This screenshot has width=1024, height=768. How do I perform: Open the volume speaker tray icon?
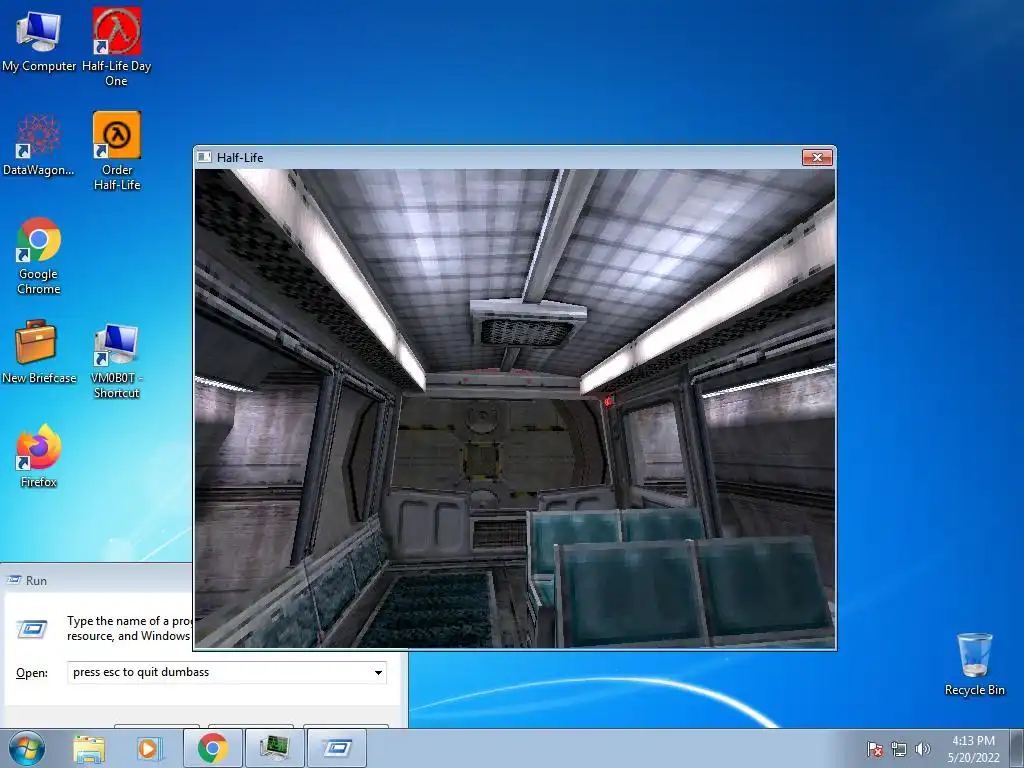tap(922, 749)
